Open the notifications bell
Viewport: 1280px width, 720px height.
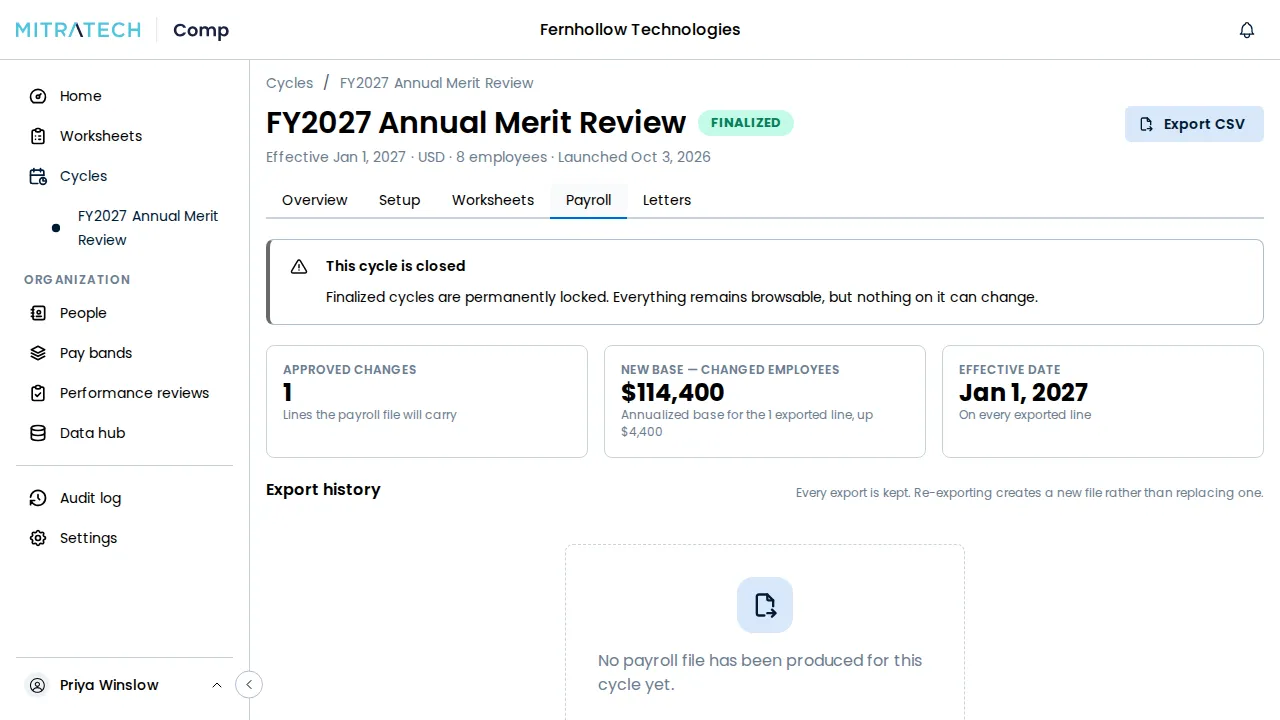pyautogui.click(x=1247, y=30)
